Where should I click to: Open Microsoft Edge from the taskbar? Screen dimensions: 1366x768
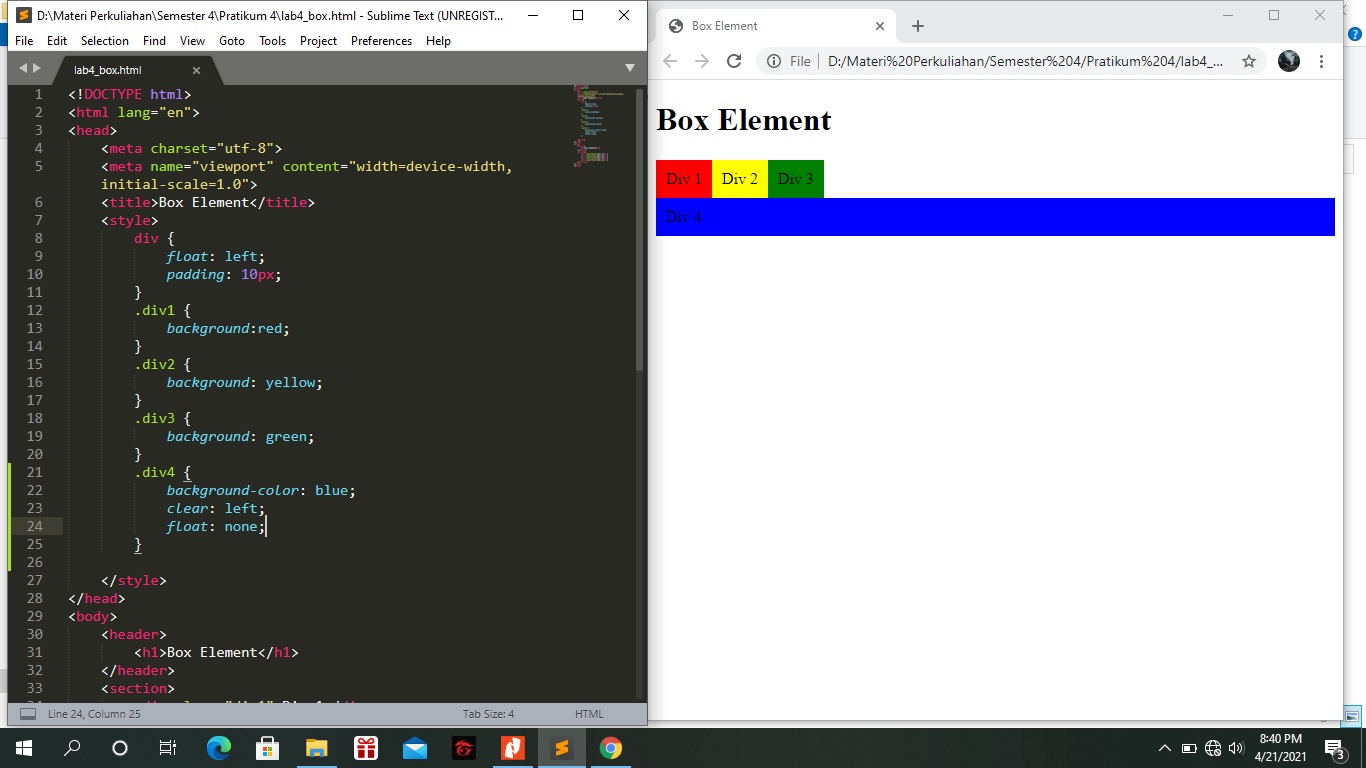218,747
